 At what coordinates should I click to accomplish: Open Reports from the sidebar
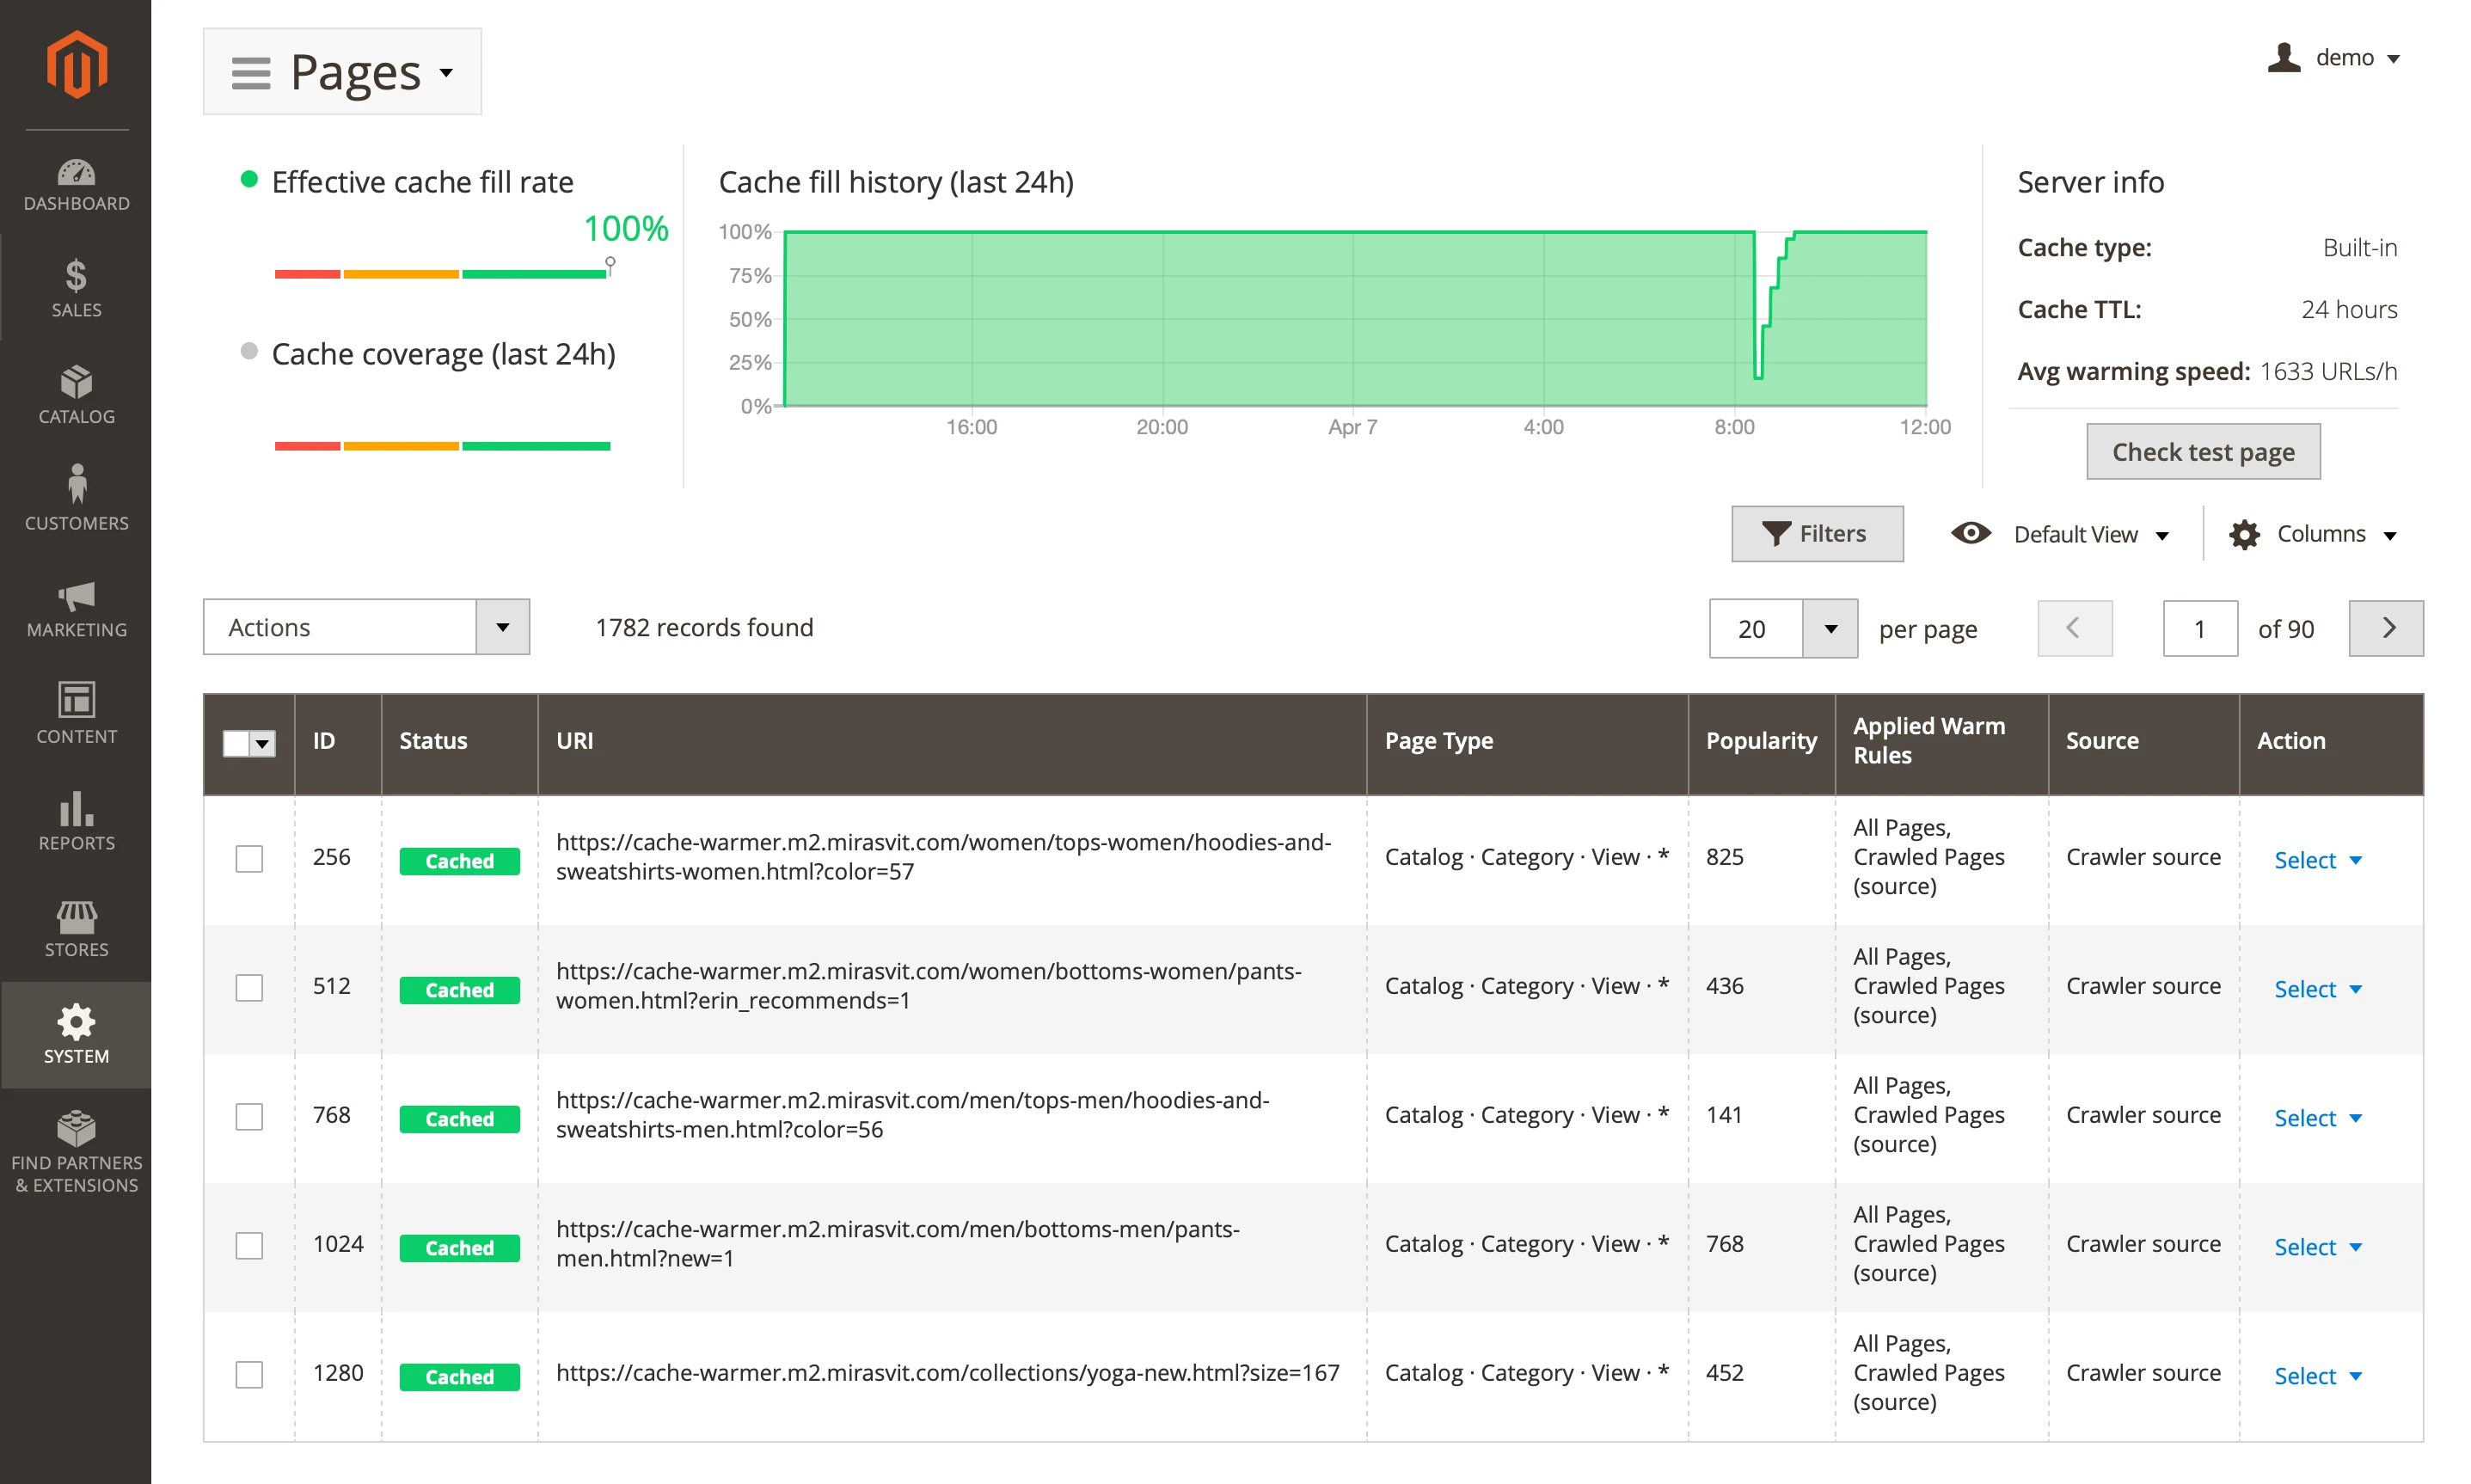(x=76, y=822)
